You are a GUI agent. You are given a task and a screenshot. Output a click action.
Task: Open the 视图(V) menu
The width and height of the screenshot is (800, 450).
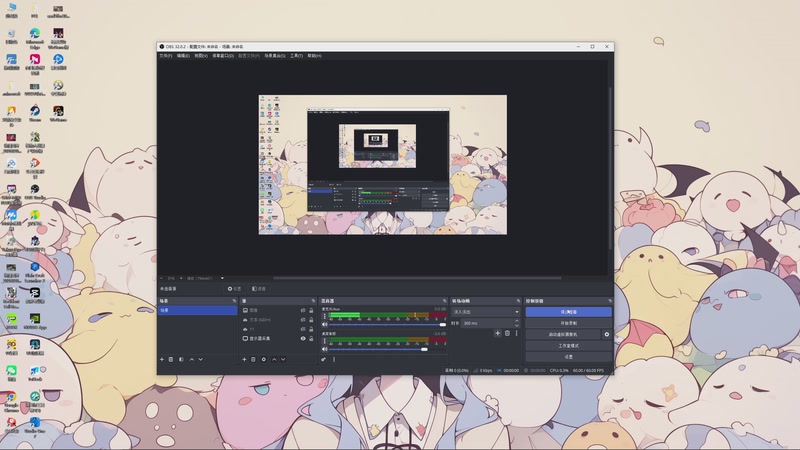(x=201, y=56)
